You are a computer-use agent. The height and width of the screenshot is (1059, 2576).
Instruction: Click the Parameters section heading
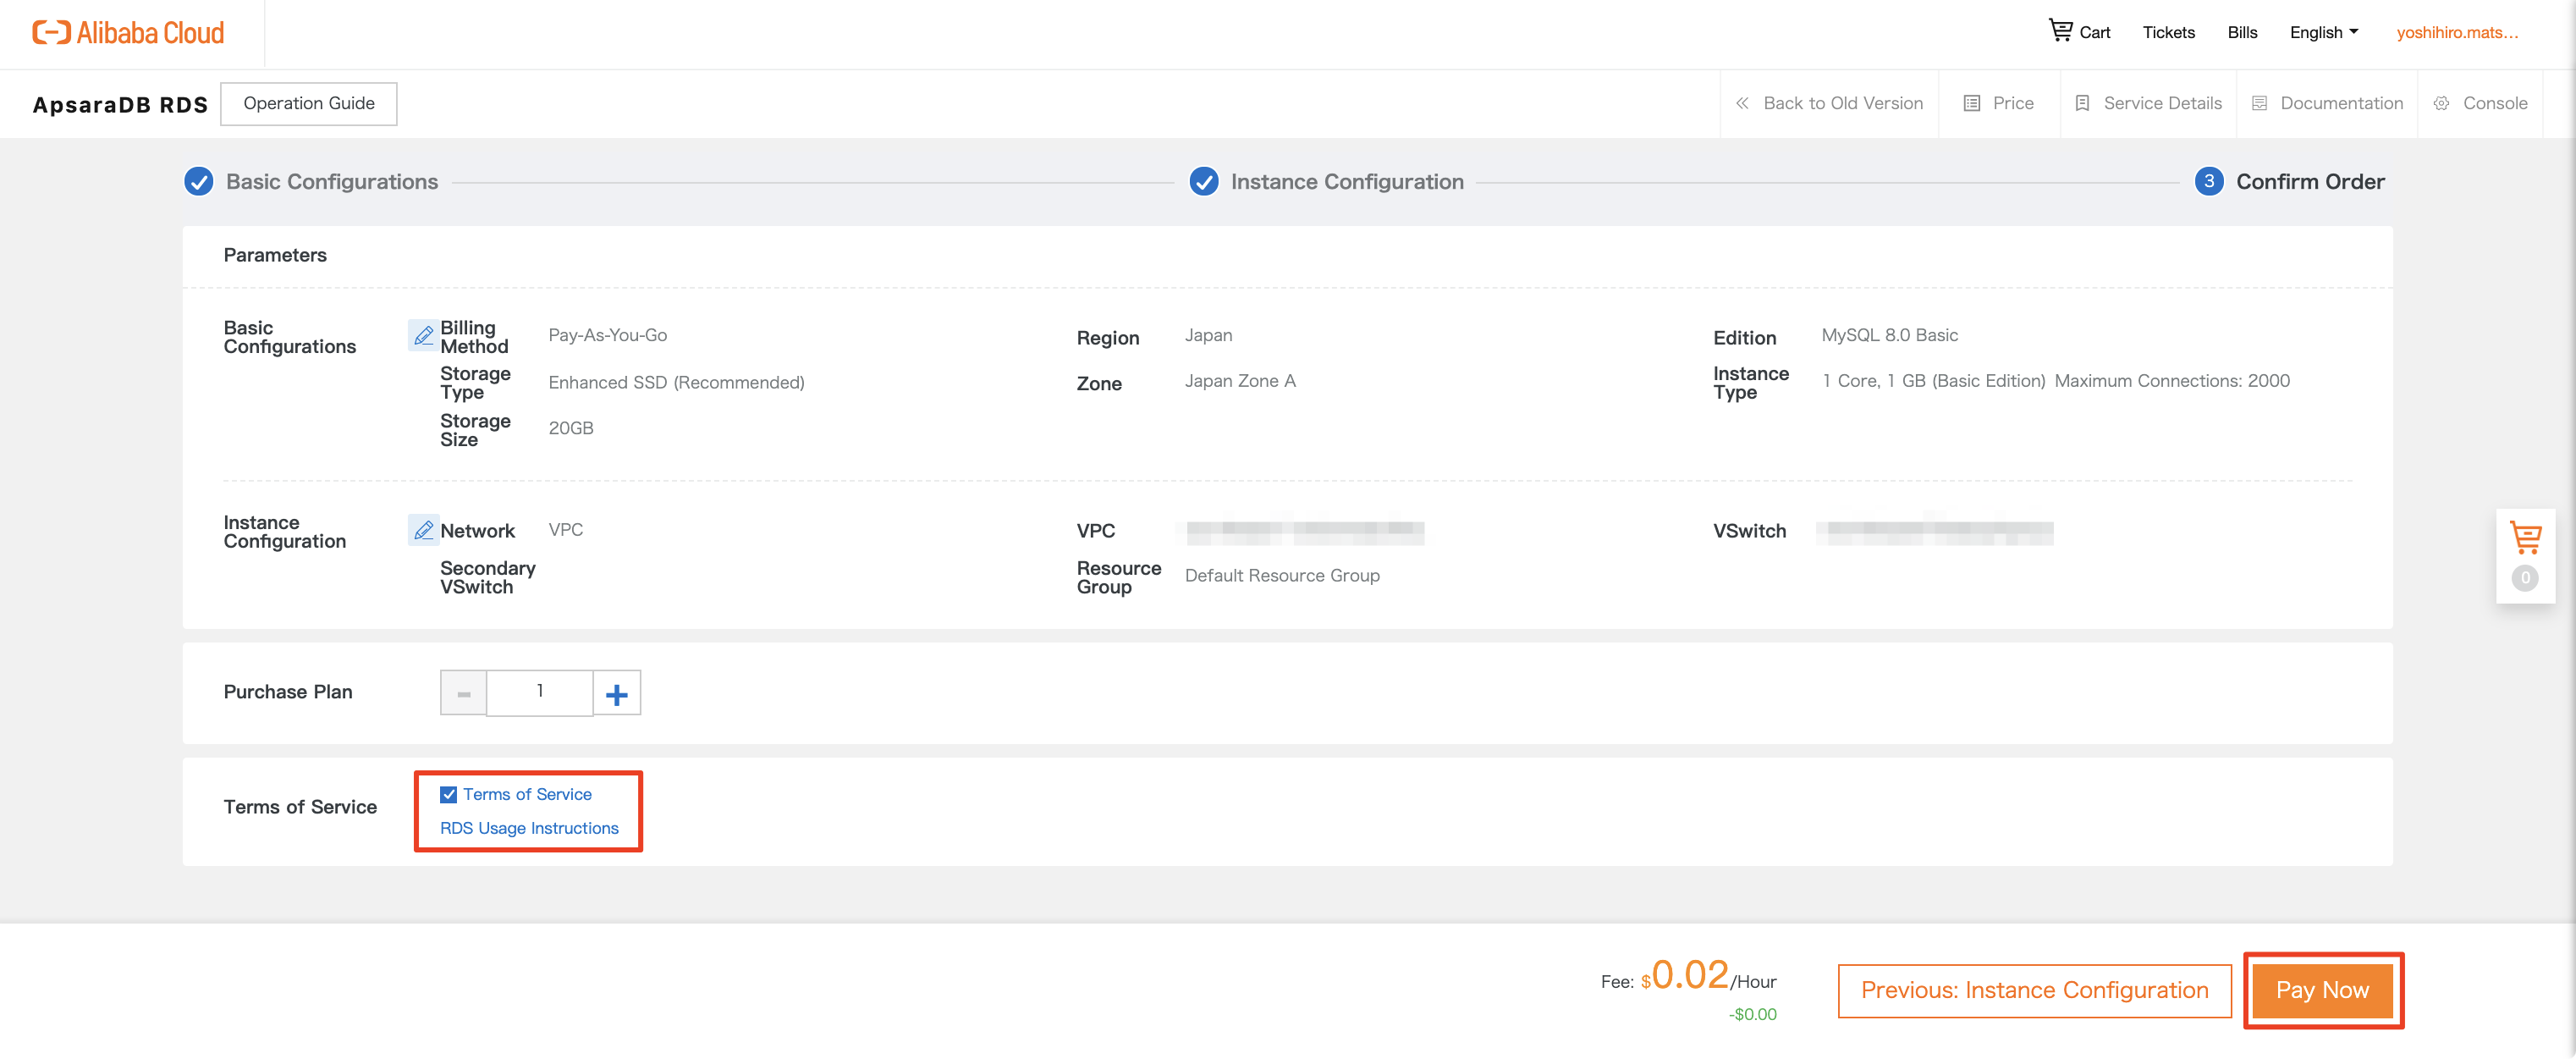pyautogui.click(x=275, y=255)
